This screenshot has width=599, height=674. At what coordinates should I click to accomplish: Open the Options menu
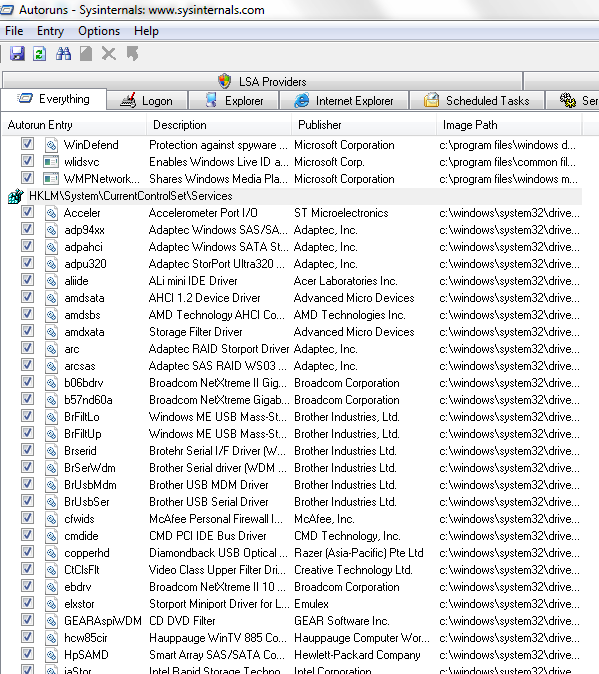(99, 31)
